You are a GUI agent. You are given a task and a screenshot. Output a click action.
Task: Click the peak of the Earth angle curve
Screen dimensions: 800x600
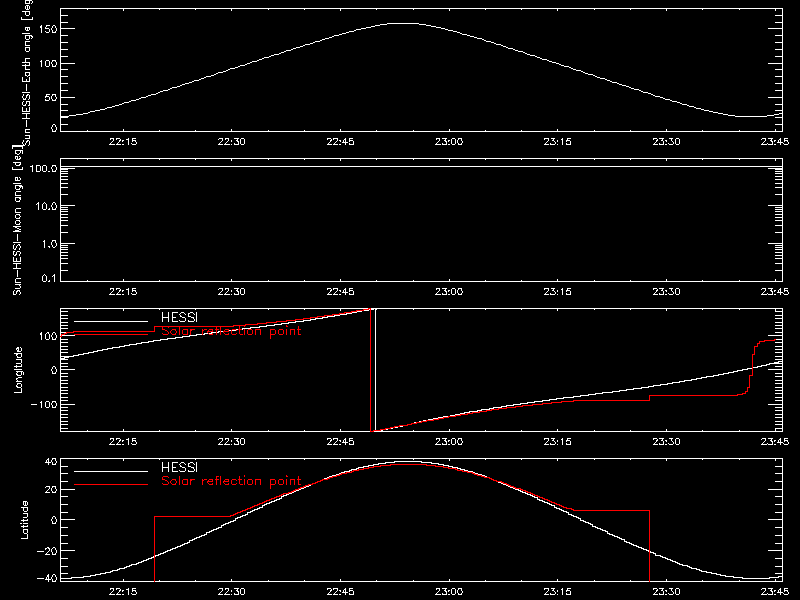click(x=403, y=23)
